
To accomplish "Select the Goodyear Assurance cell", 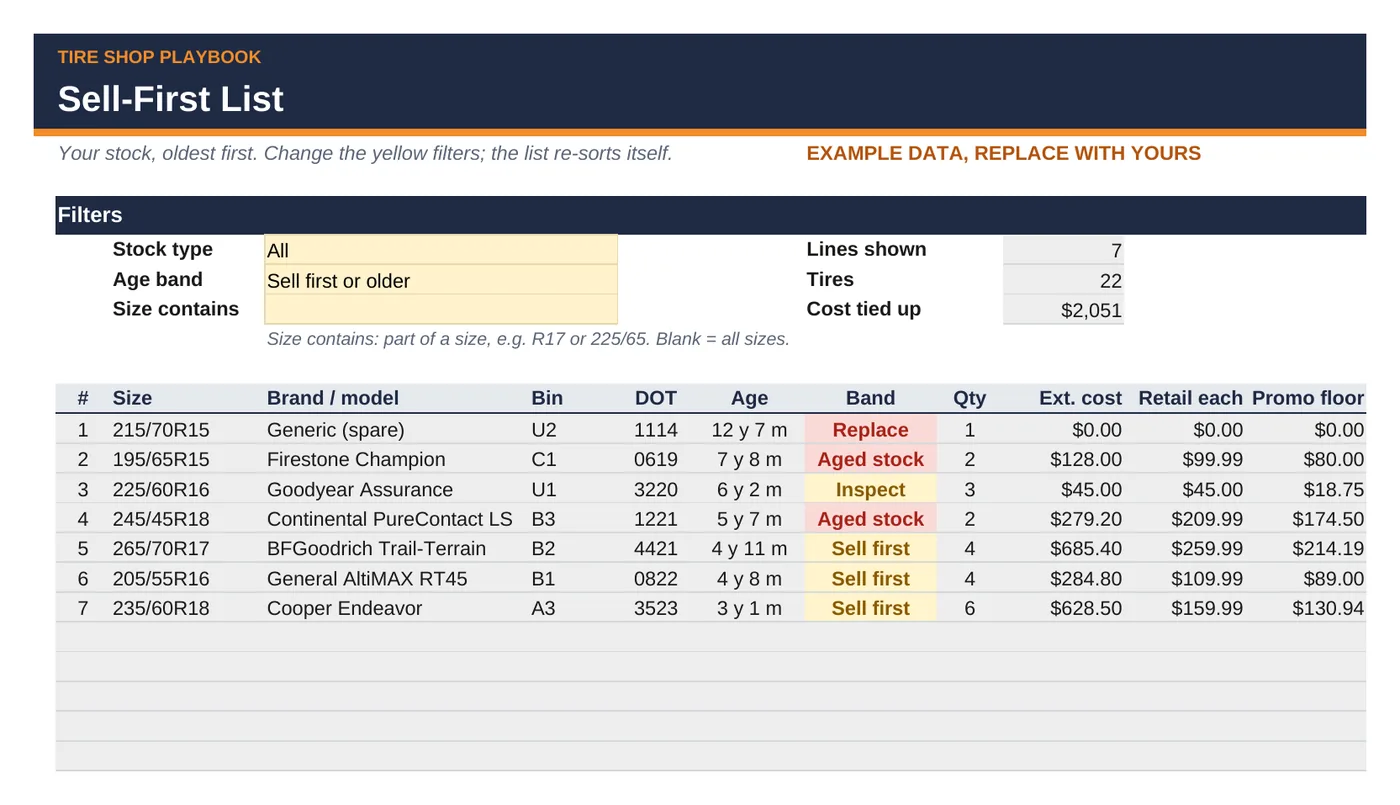I will pos(360,490).
